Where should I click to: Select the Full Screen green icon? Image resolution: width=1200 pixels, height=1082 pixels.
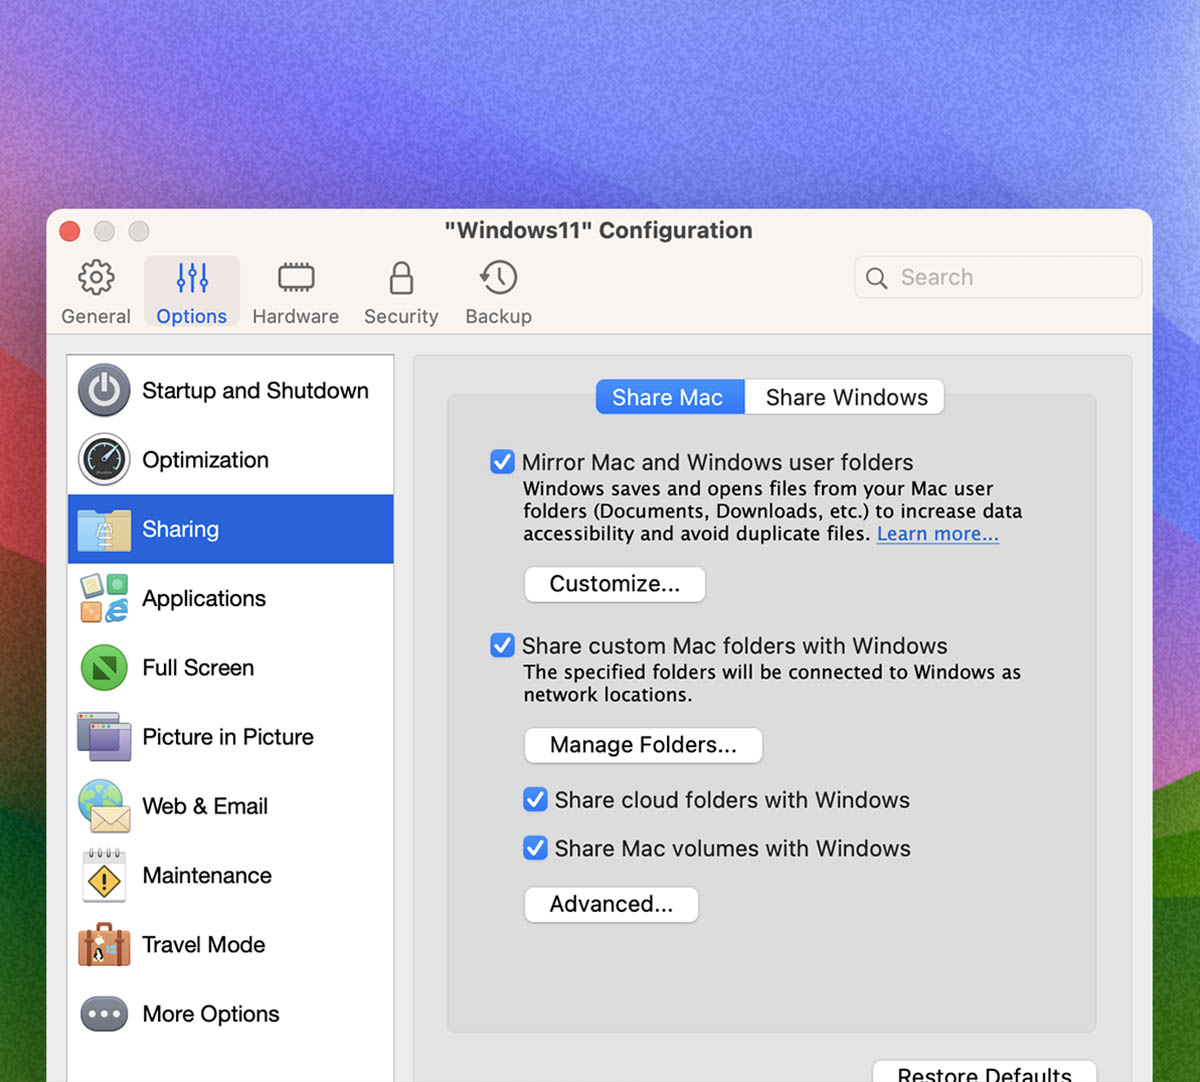coord(104,668)
